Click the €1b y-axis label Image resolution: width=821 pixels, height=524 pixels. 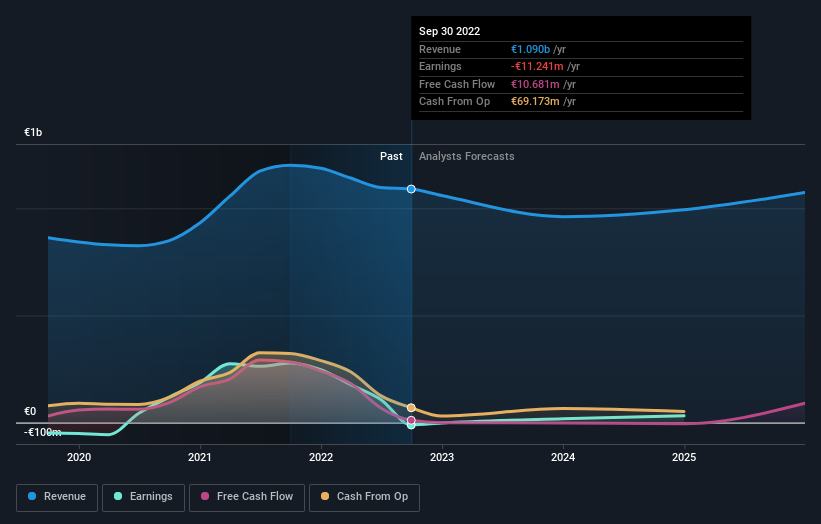33,132
